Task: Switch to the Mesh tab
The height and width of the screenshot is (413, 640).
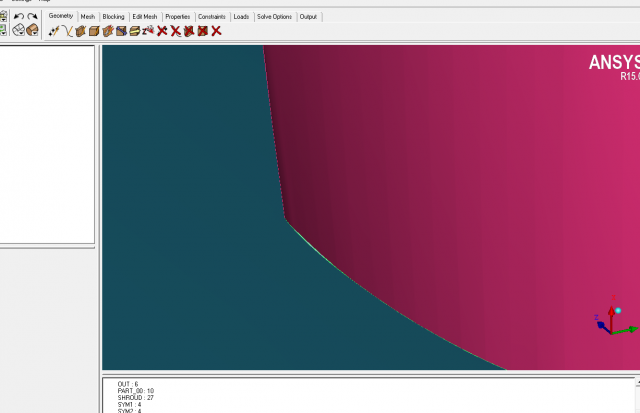Action: coord(88,17)
